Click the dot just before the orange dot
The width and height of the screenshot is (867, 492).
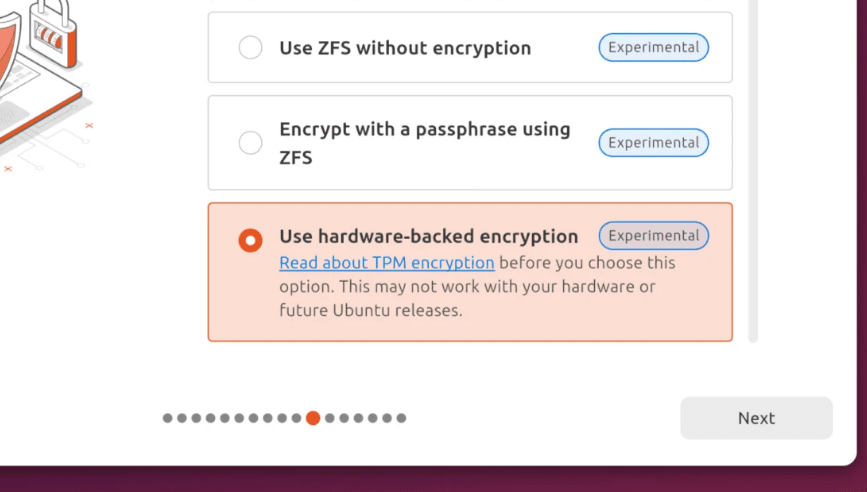pos(297,418)
